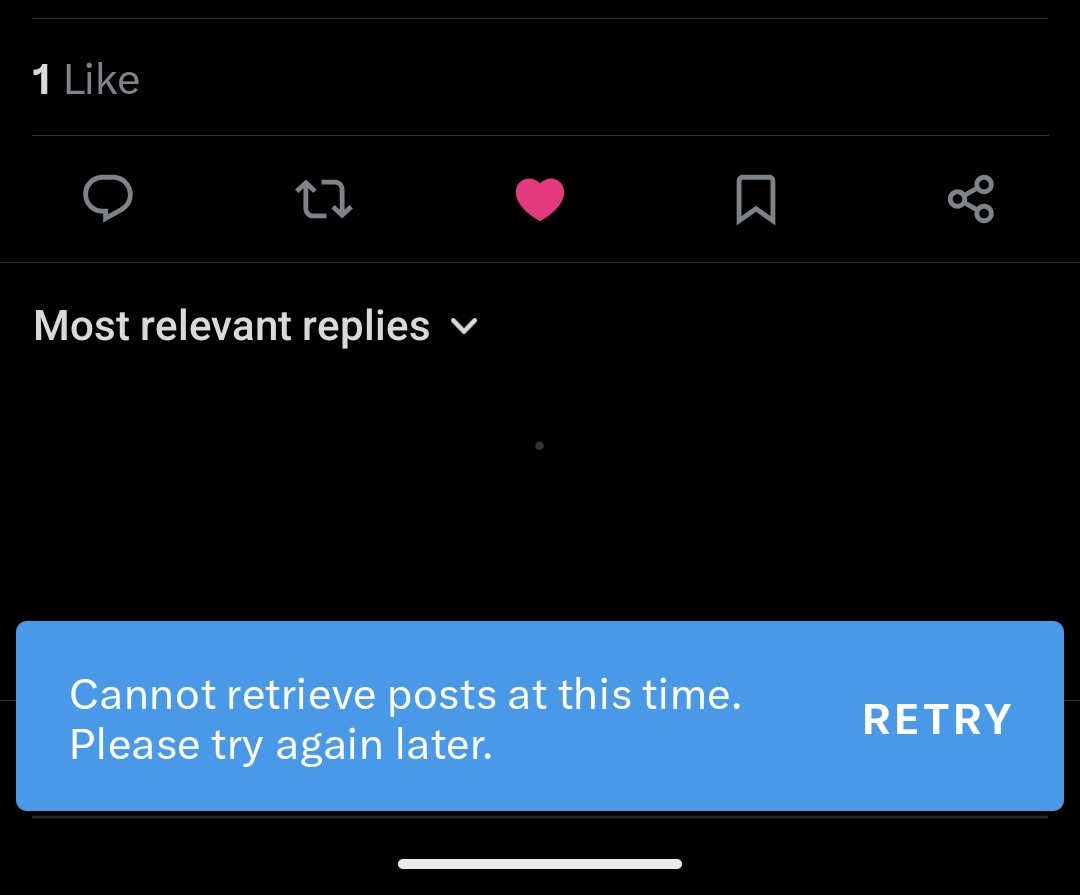View who liked via '1 Like'
This screenshot has height=895, width=1080.
[86, 79]
